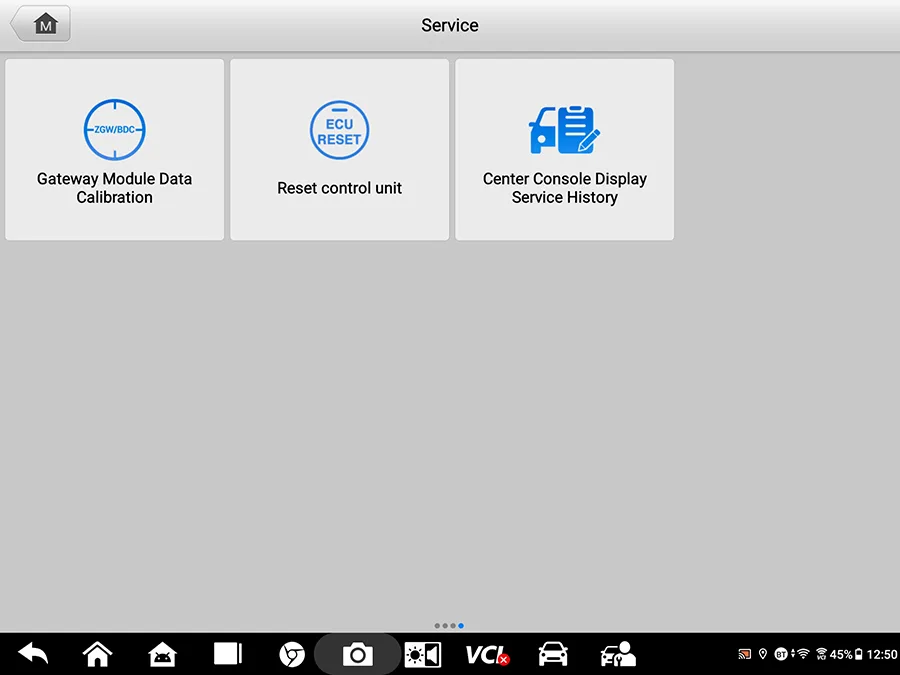
Task: Select the active blue page dot
Action: coord(461,626)
